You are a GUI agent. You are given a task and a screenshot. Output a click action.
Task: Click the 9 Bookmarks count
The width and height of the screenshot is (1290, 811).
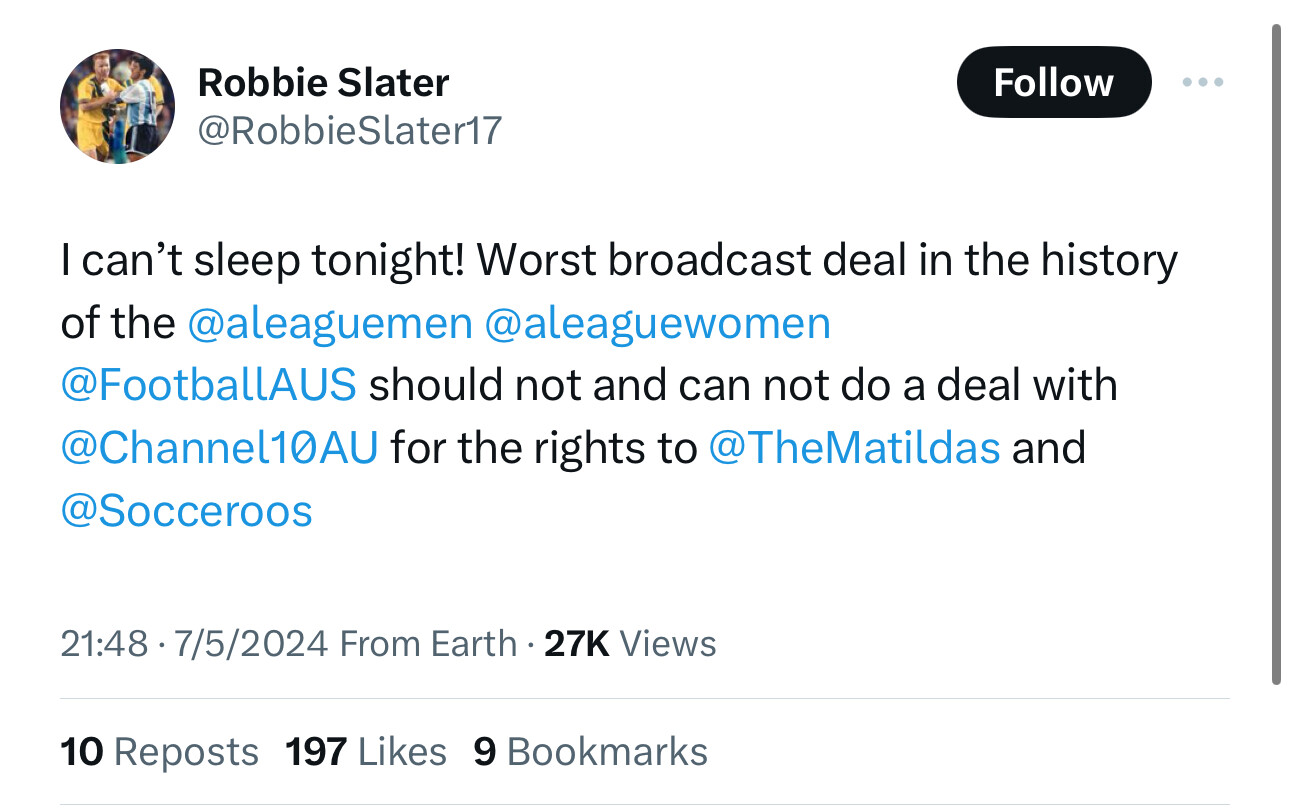click(x=590, y=751)
